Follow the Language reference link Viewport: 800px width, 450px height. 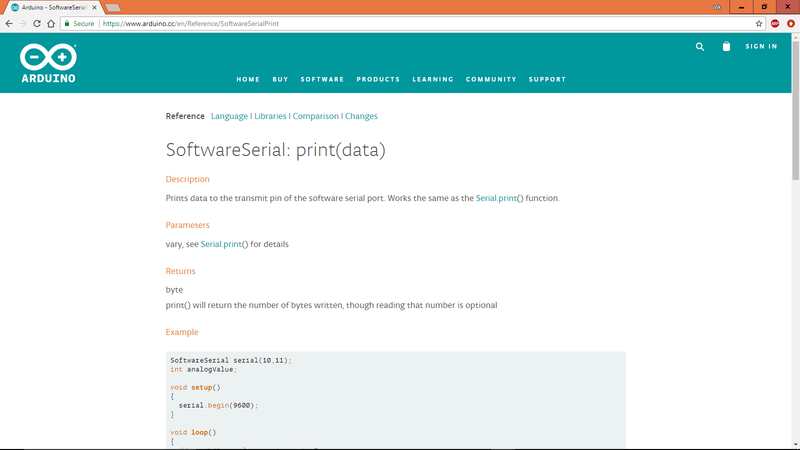tap(229, 116)
